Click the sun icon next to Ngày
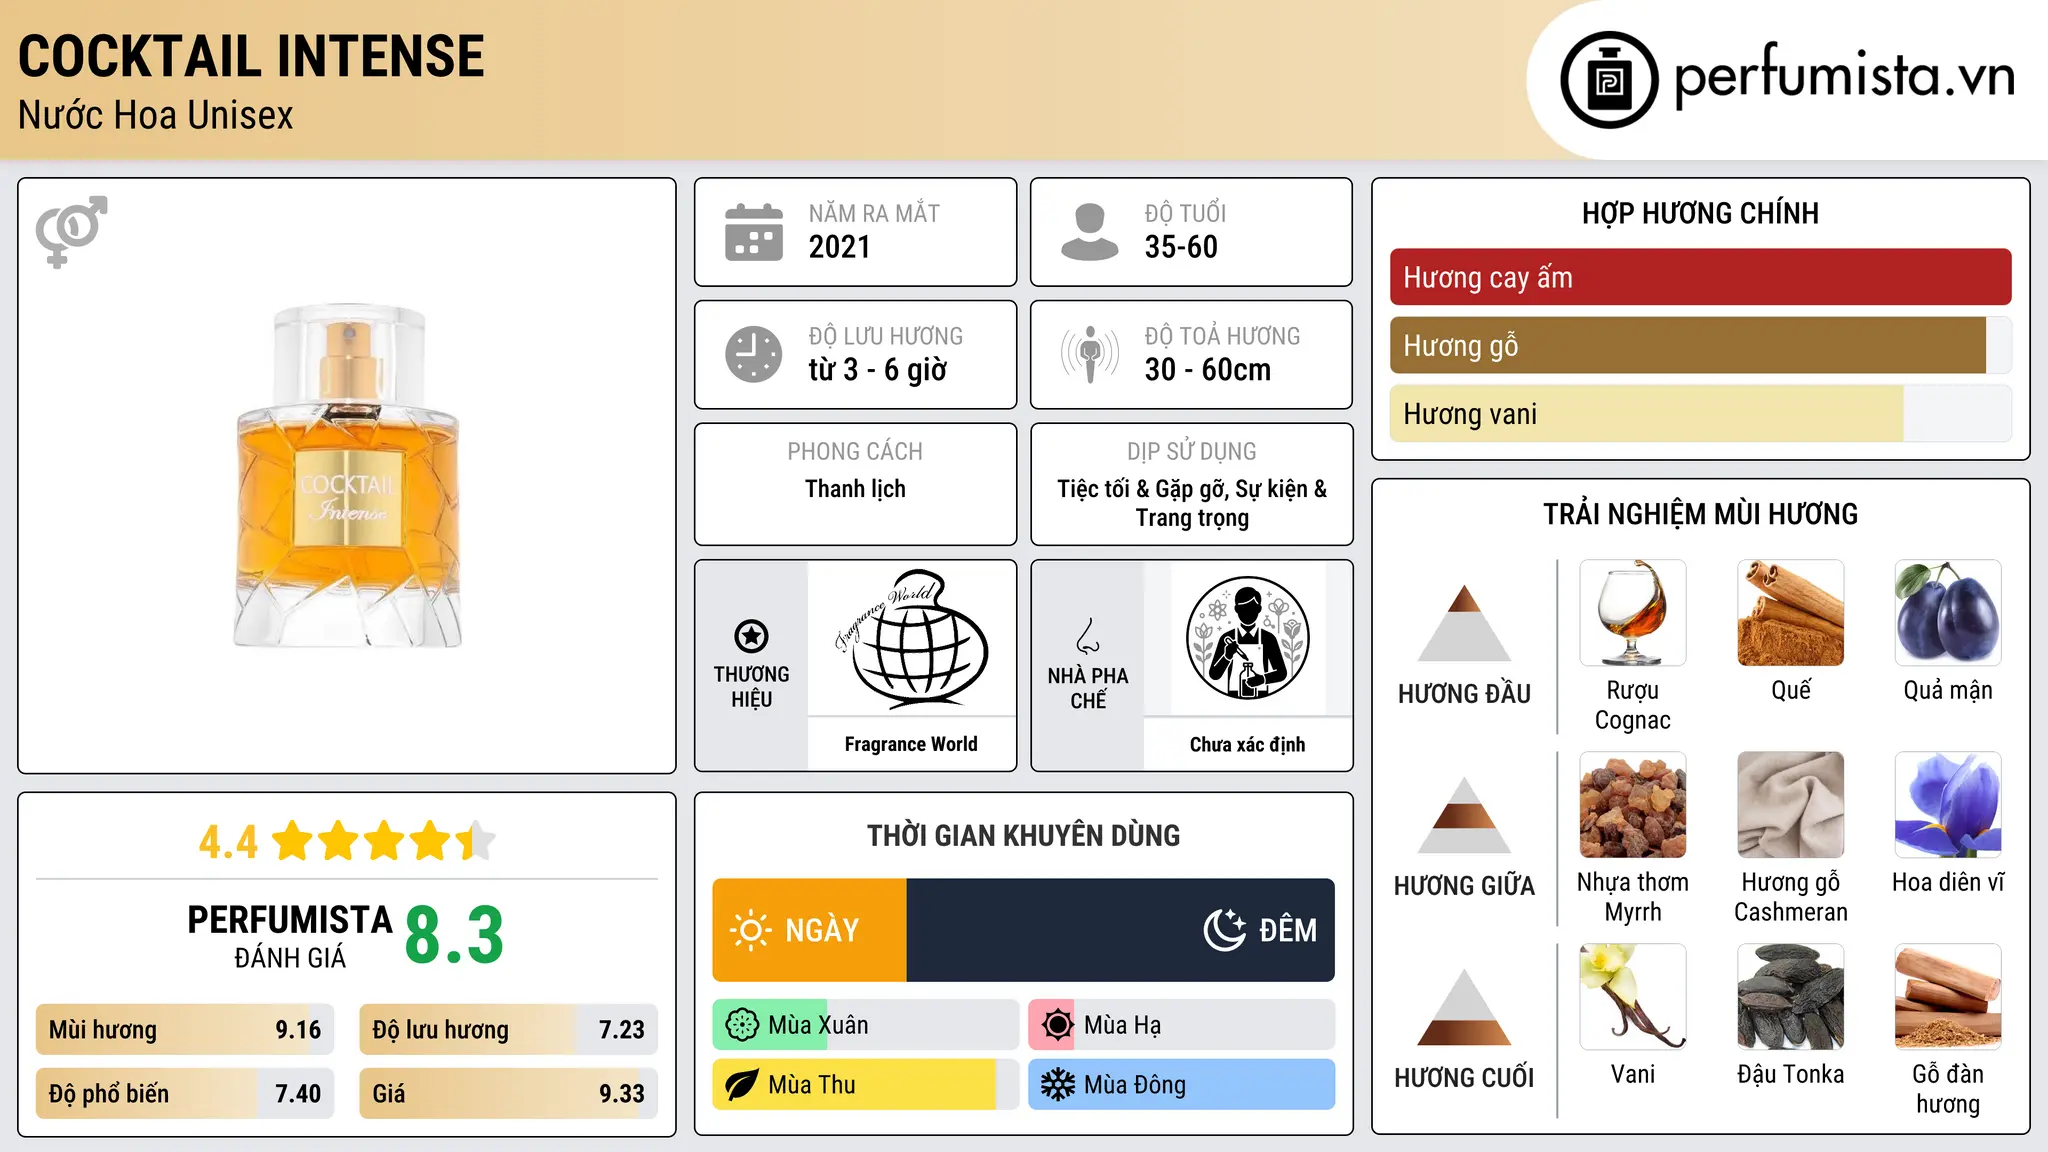The width and height of the screenshot is (2048, 1152). [x=751, y=930]
